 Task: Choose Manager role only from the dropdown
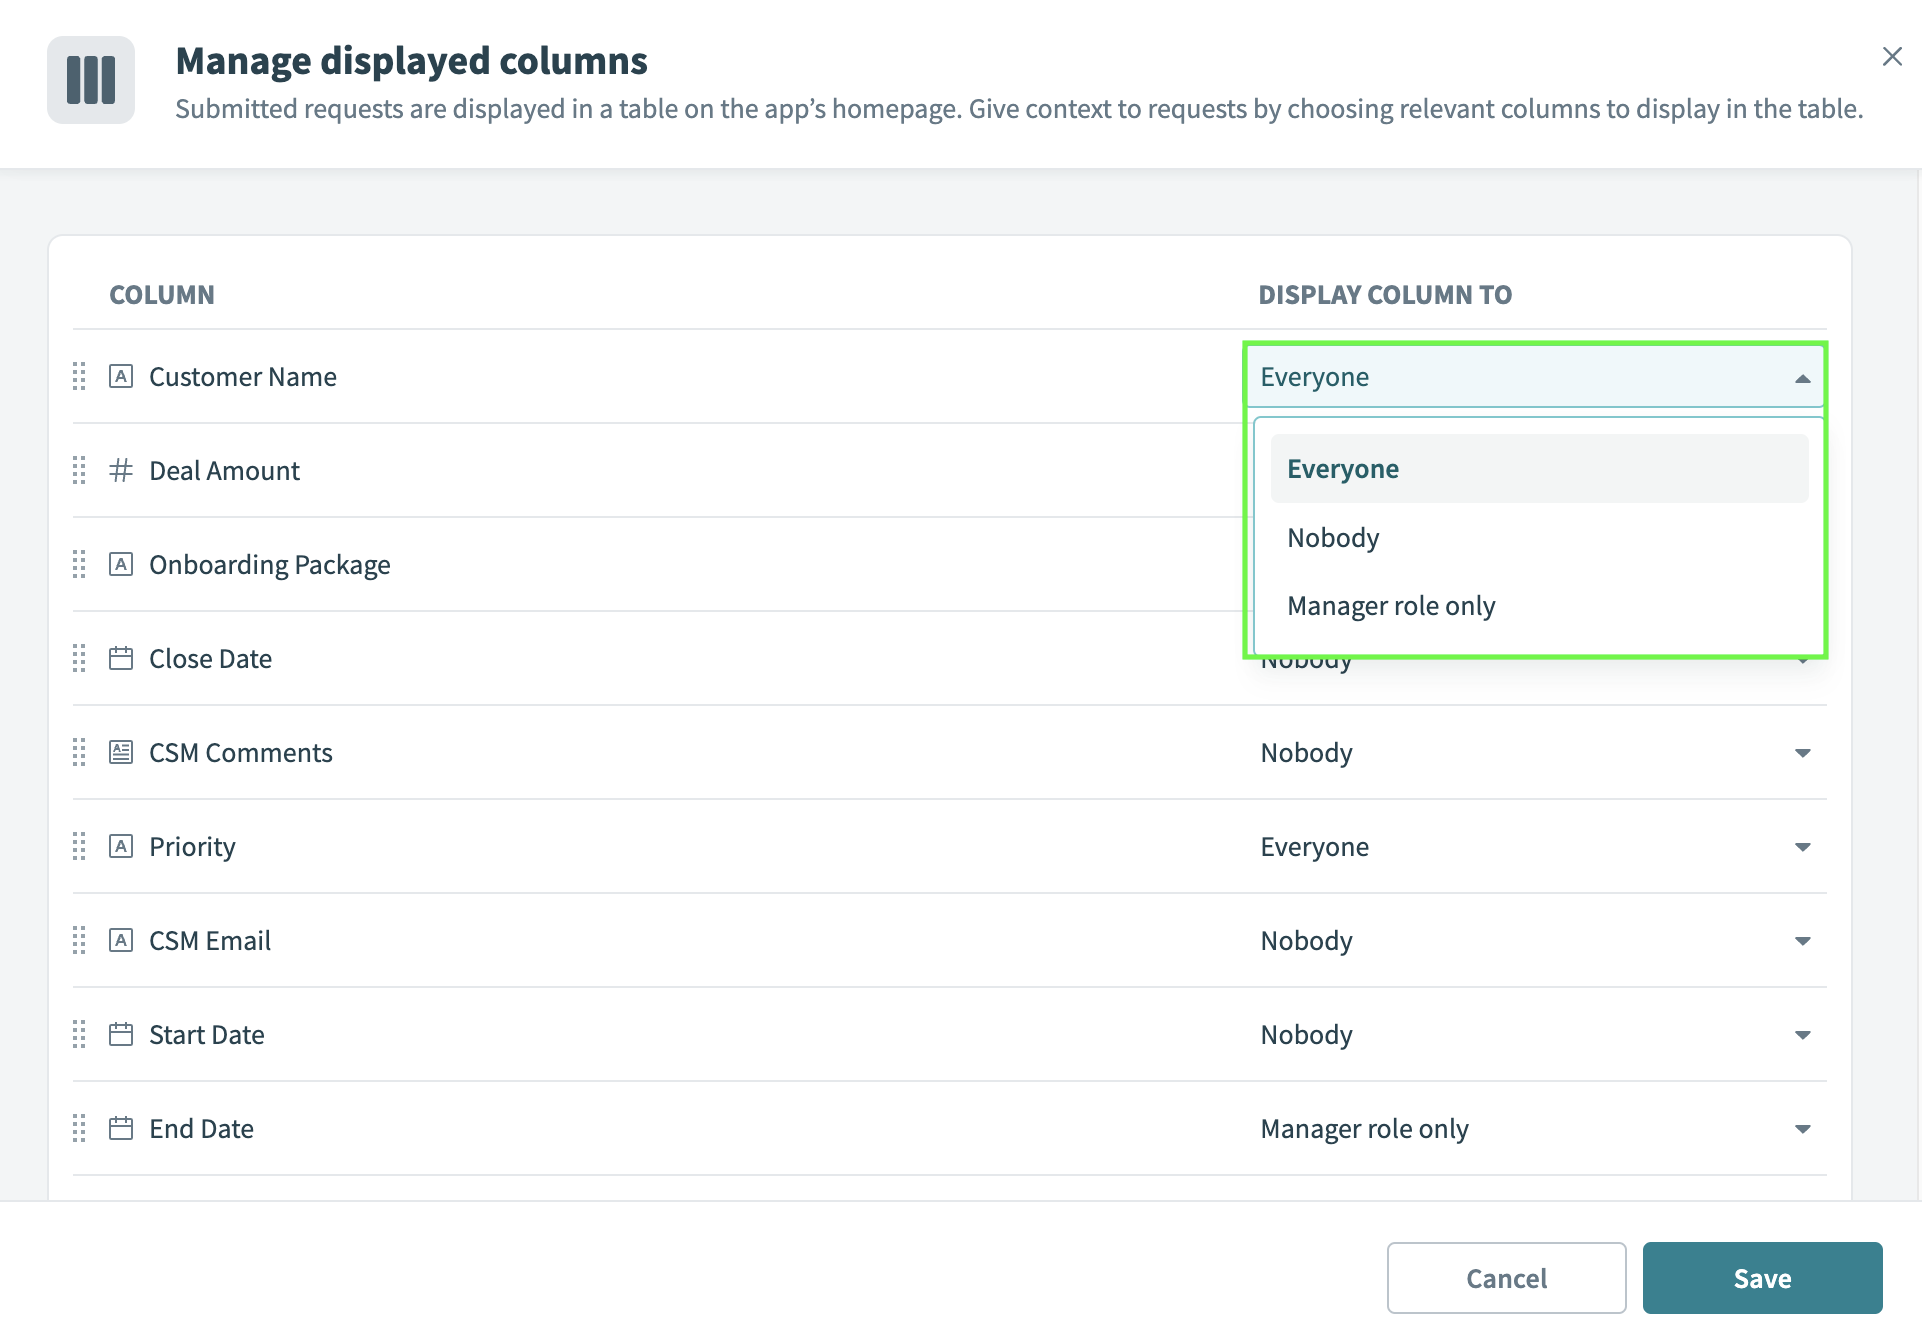click(1391, 605)
